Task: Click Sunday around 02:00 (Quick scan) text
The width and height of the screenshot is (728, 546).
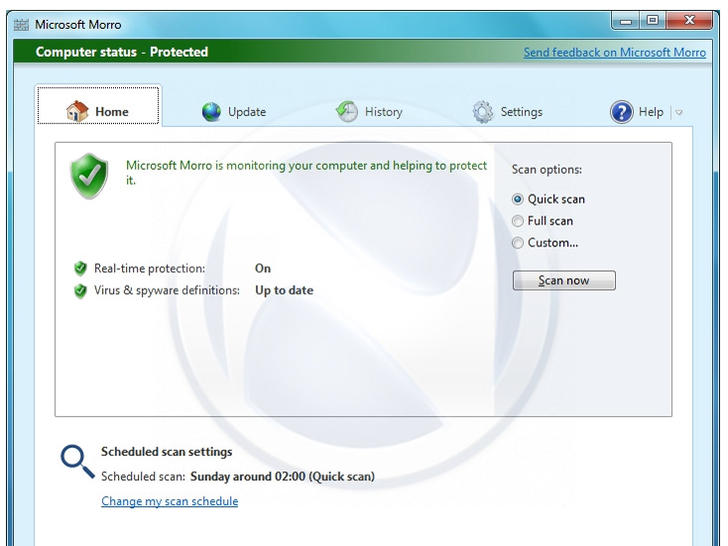Action: coord(282,477)
